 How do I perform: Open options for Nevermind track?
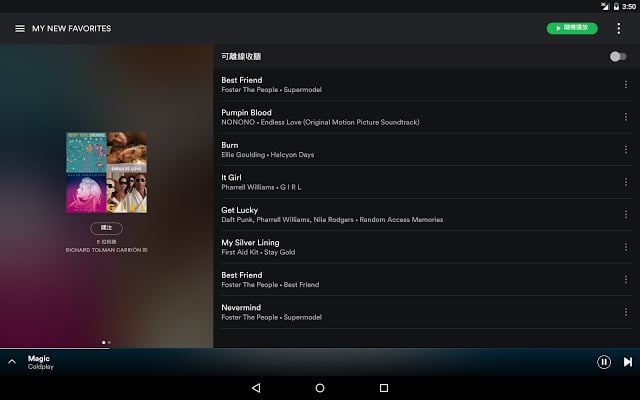tap(626, 312)
